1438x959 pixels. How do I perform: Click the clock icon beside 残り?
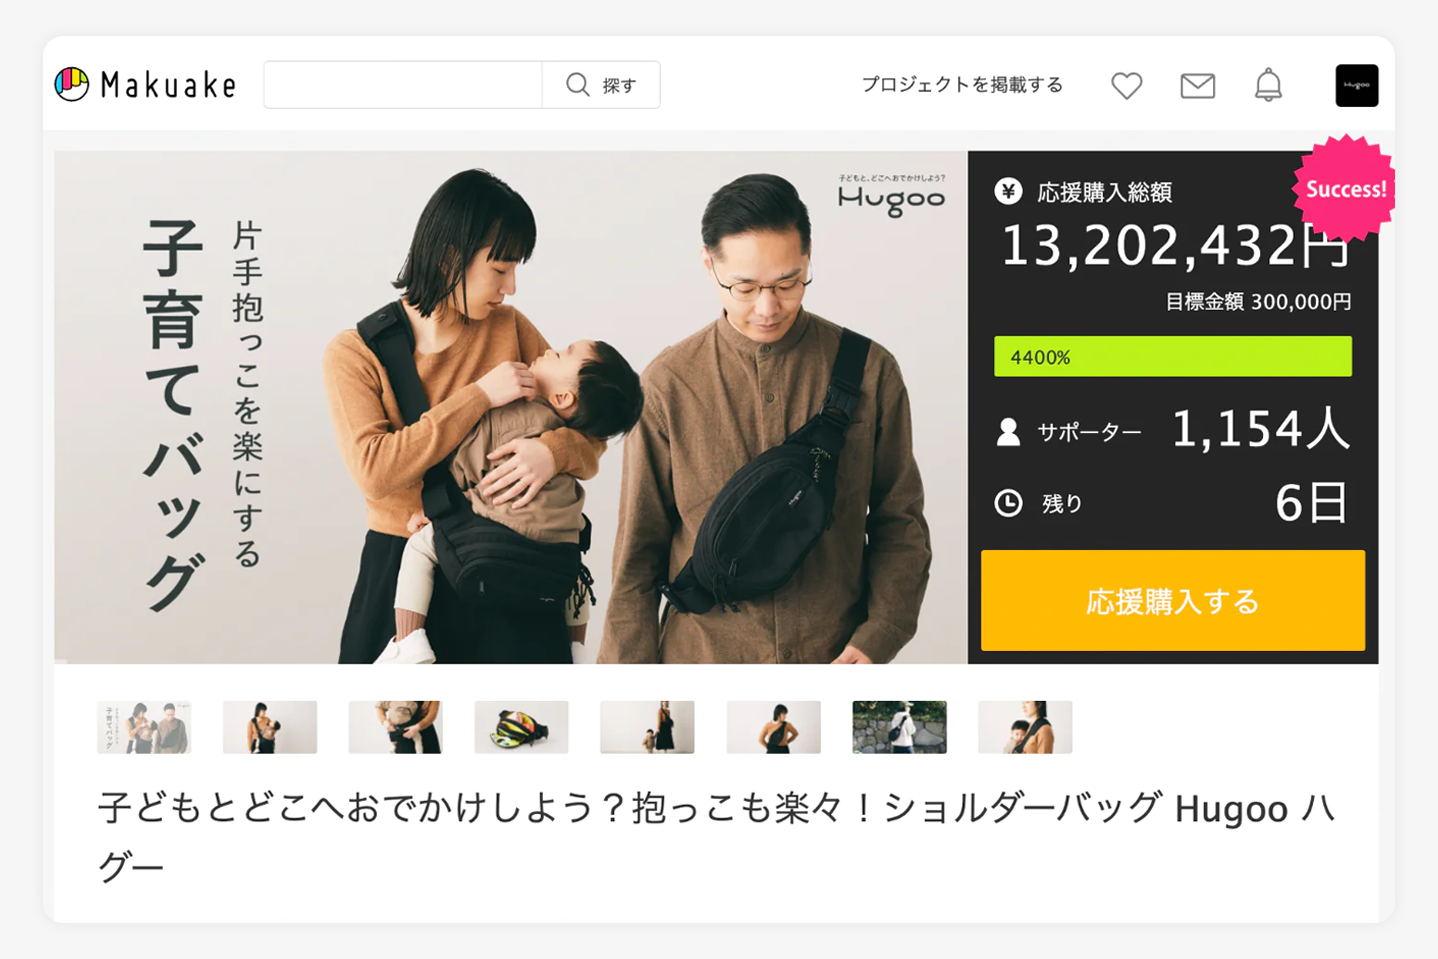point(1008,503)
